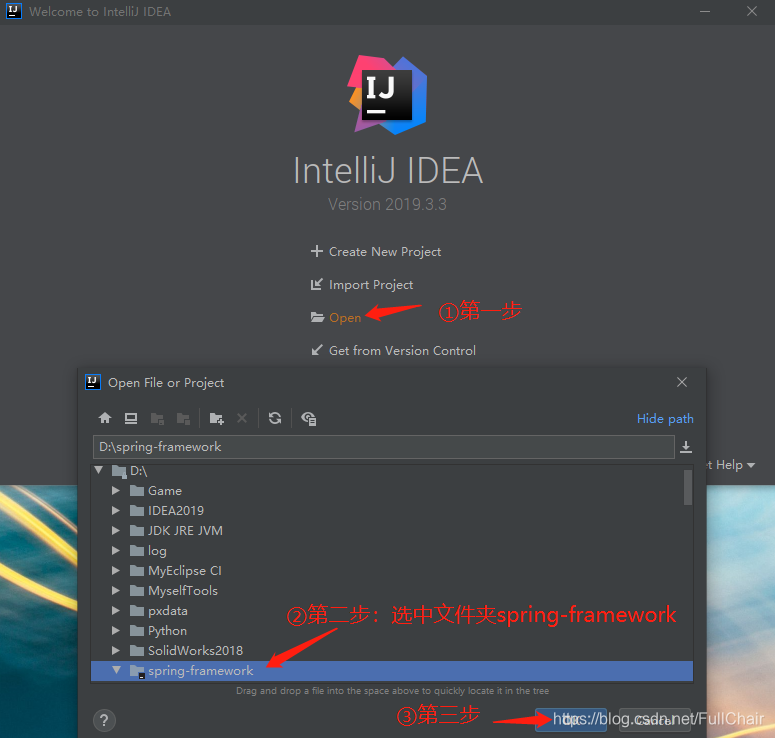Click the file tree vertical scrollbar

click(688, 487)
